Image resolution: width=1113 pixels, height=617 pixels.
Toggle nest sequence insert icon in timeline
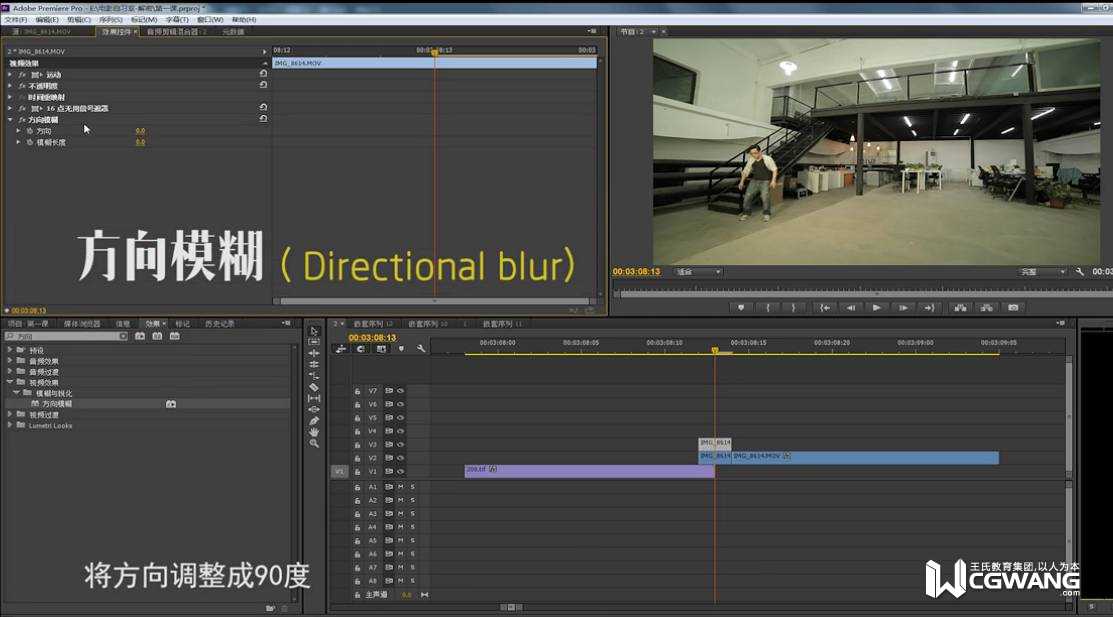341,349
